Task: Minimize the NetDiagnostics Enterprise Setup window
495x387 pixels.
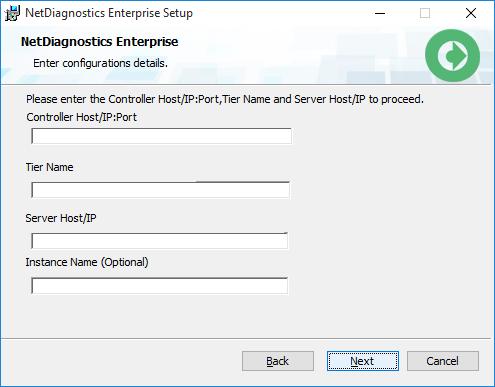Action: 380,13
